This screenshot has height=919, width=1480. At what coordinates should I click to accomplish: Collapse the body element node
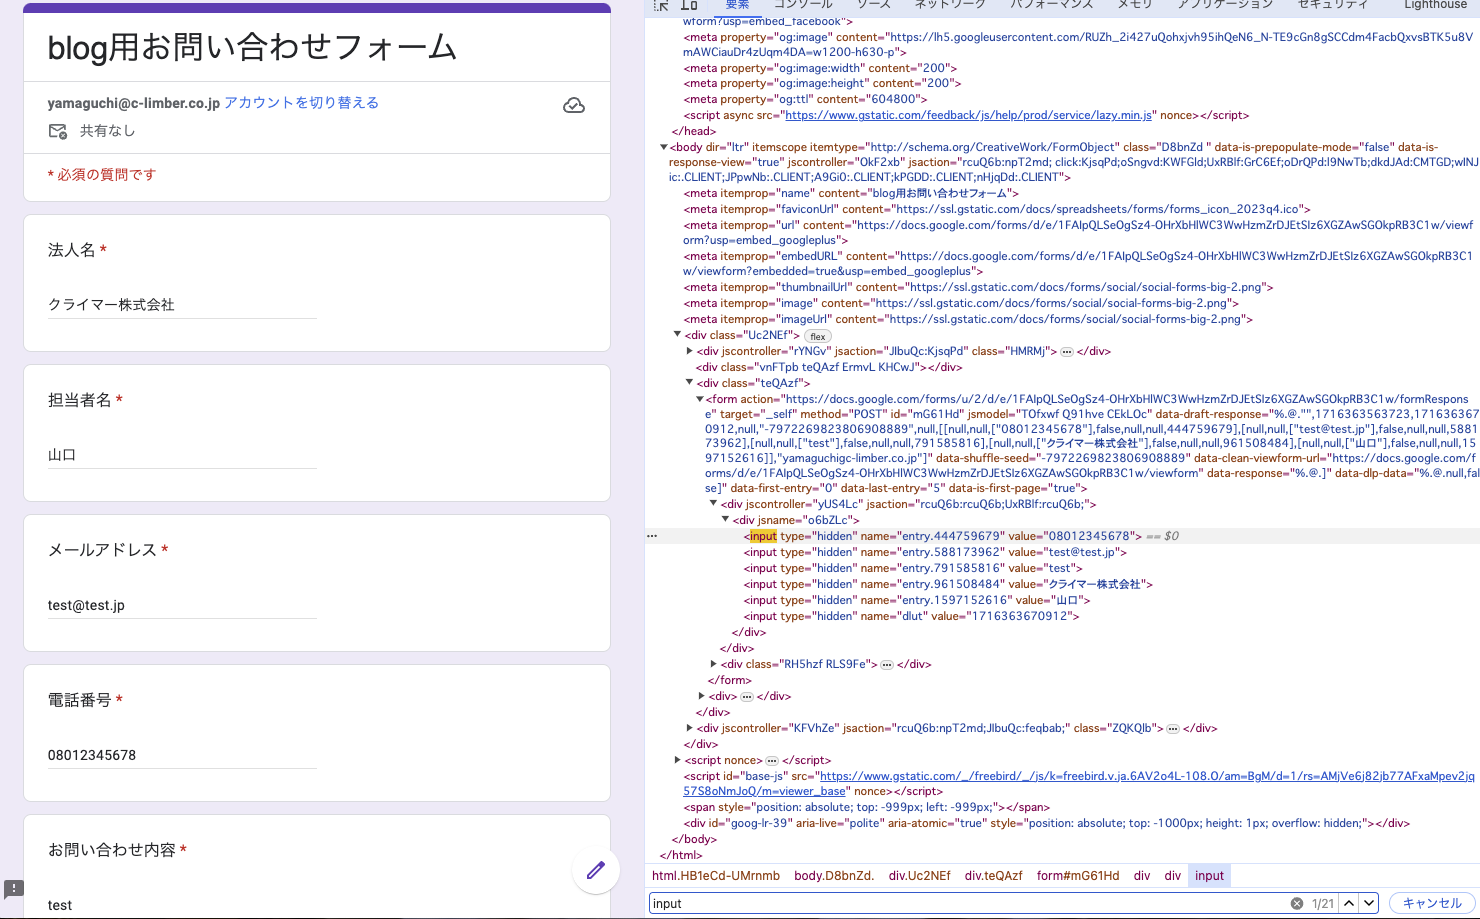tap(663, 147)
